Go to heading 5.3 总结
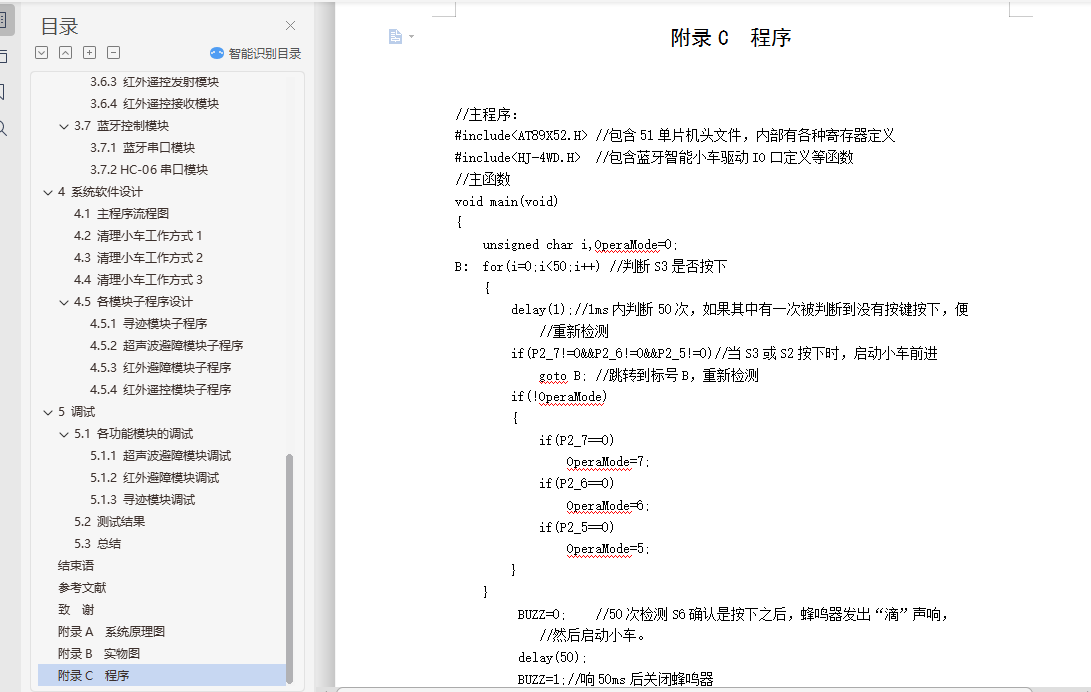 pyautogui.click(x=97, y=544)
